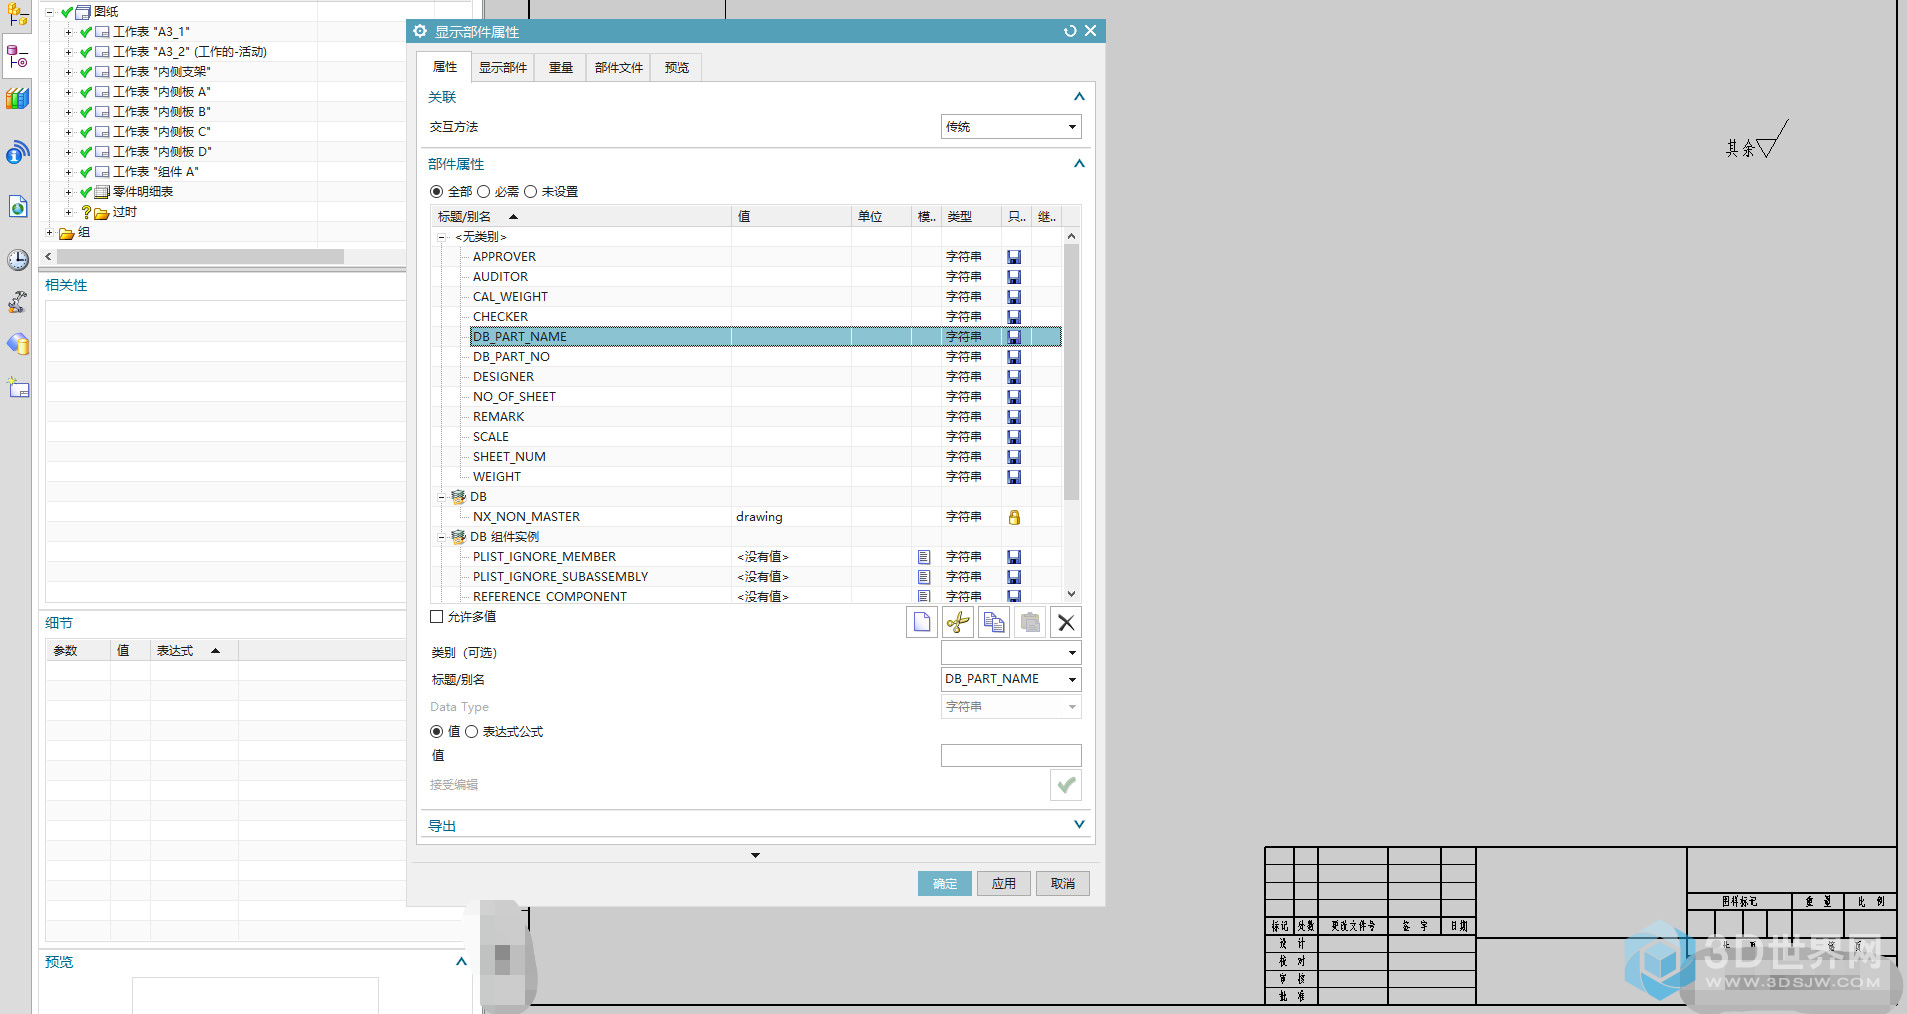
Task: Open the HD3D info tools sidebar icon
Action: (x=17, y=152)
